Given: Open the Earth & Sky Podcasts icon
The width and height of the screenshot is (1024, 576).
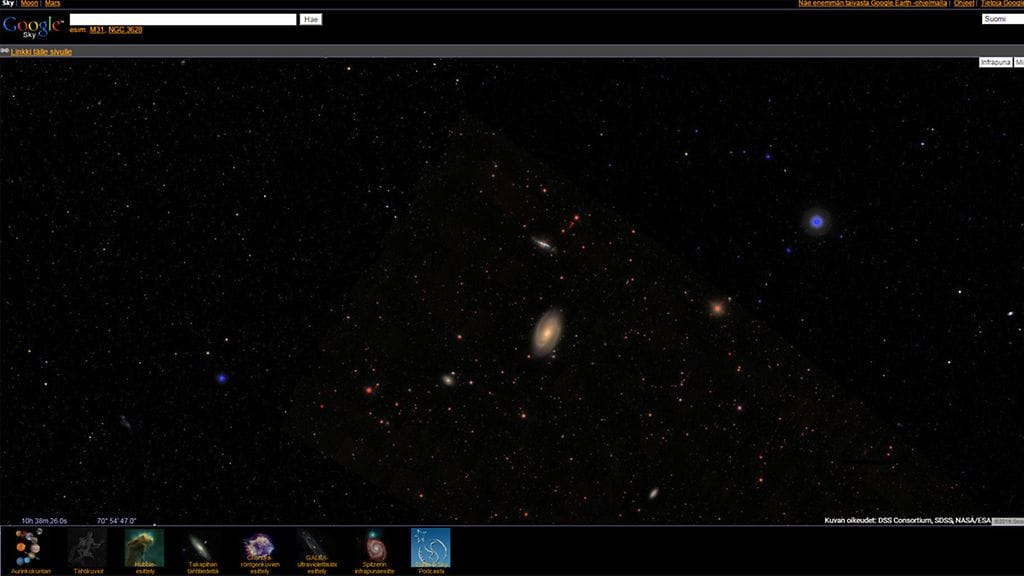Looking at the screenshot, I should [431, 547].
